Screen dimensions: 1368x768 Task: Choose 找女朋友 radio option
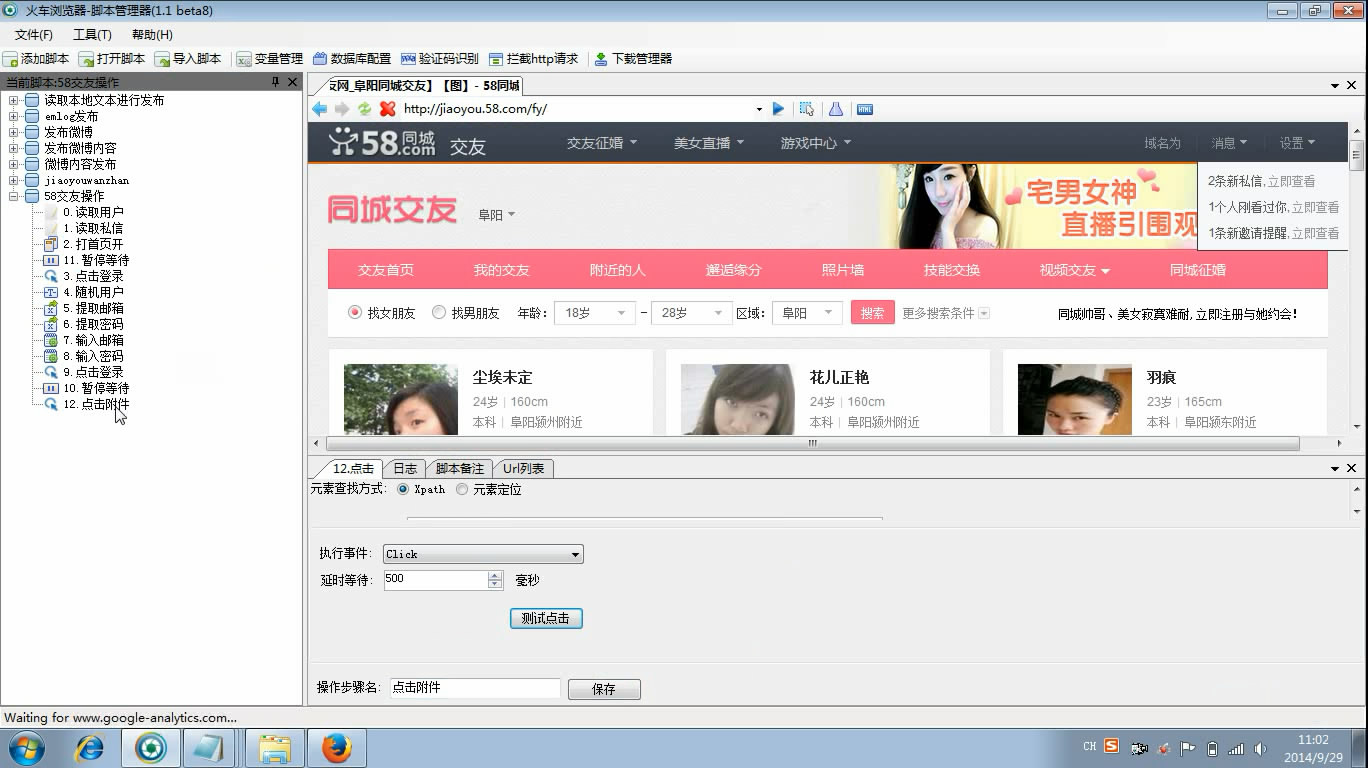(x=354, y=313)
